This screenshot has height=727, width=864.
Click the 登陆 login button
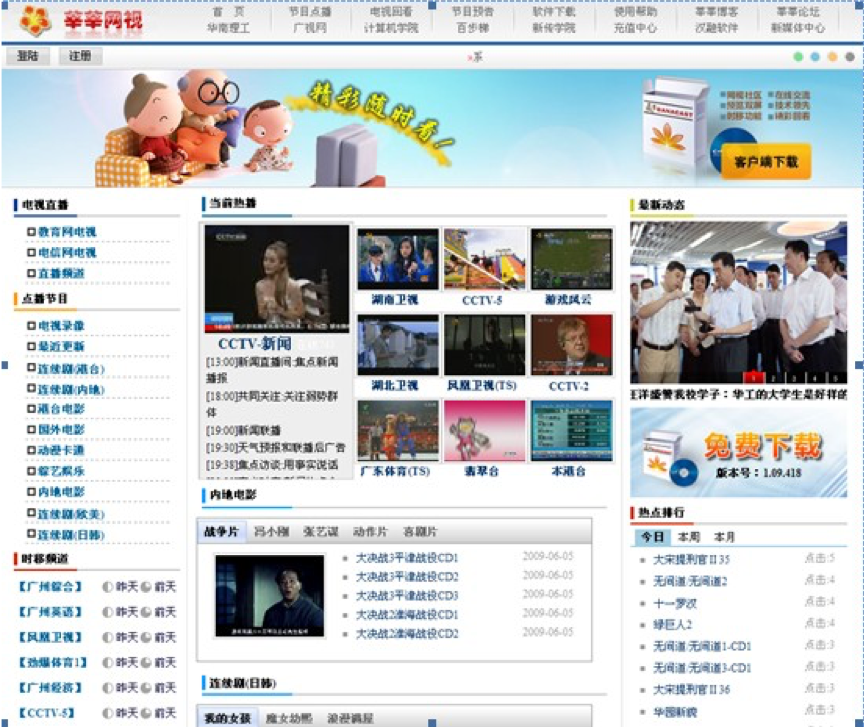tap(28, 56)
